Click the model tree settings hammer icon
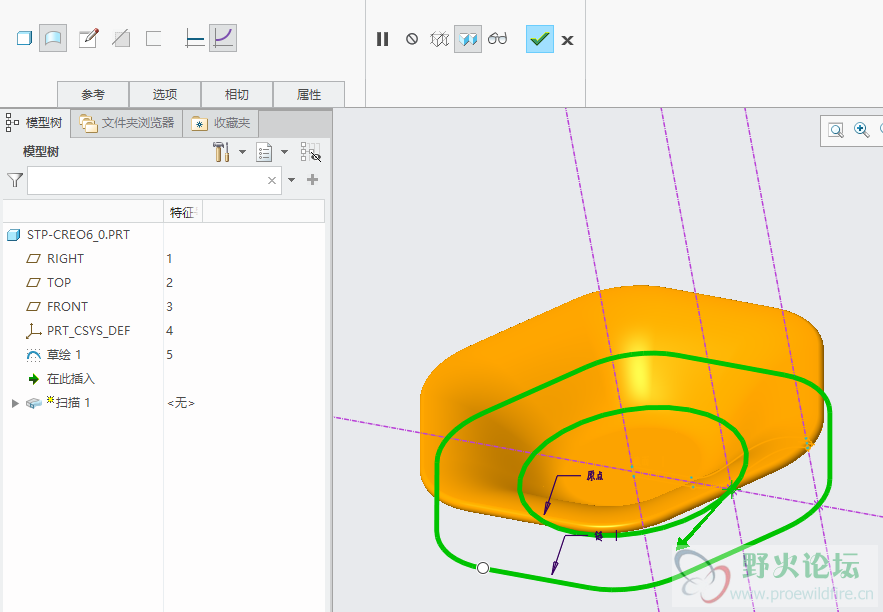This screenshot has width=883, height=612. 221,152
